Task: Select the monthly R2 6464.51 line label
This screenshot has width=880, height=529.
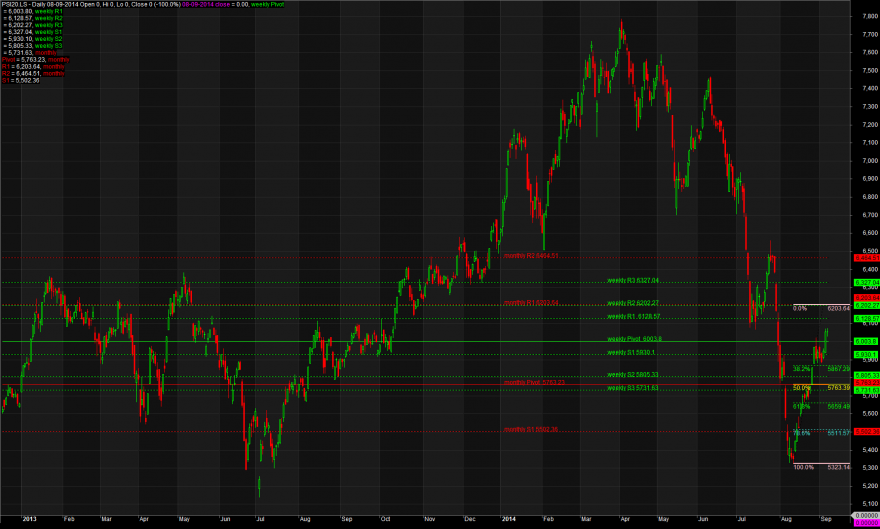Action: point(531,256)
